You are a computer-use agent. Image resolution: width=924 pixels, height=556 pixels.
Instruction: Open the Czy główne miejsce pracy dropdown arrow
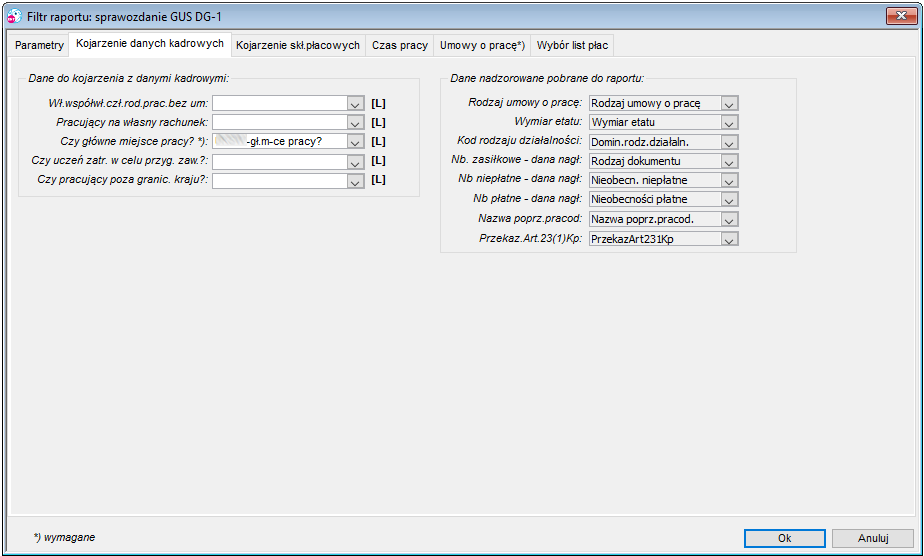tap(355, 141)
